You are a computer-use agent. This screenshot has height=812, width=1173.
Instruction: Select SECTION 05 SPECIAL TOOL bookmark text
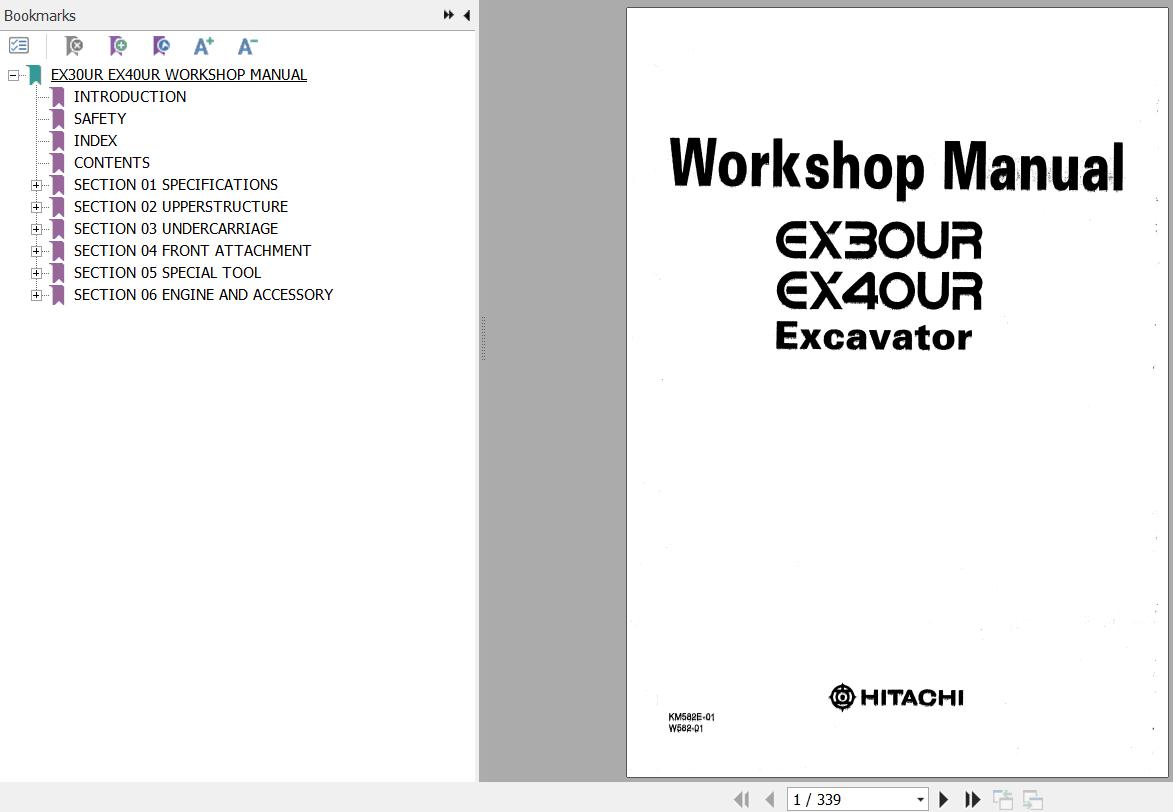pos(168,272)
